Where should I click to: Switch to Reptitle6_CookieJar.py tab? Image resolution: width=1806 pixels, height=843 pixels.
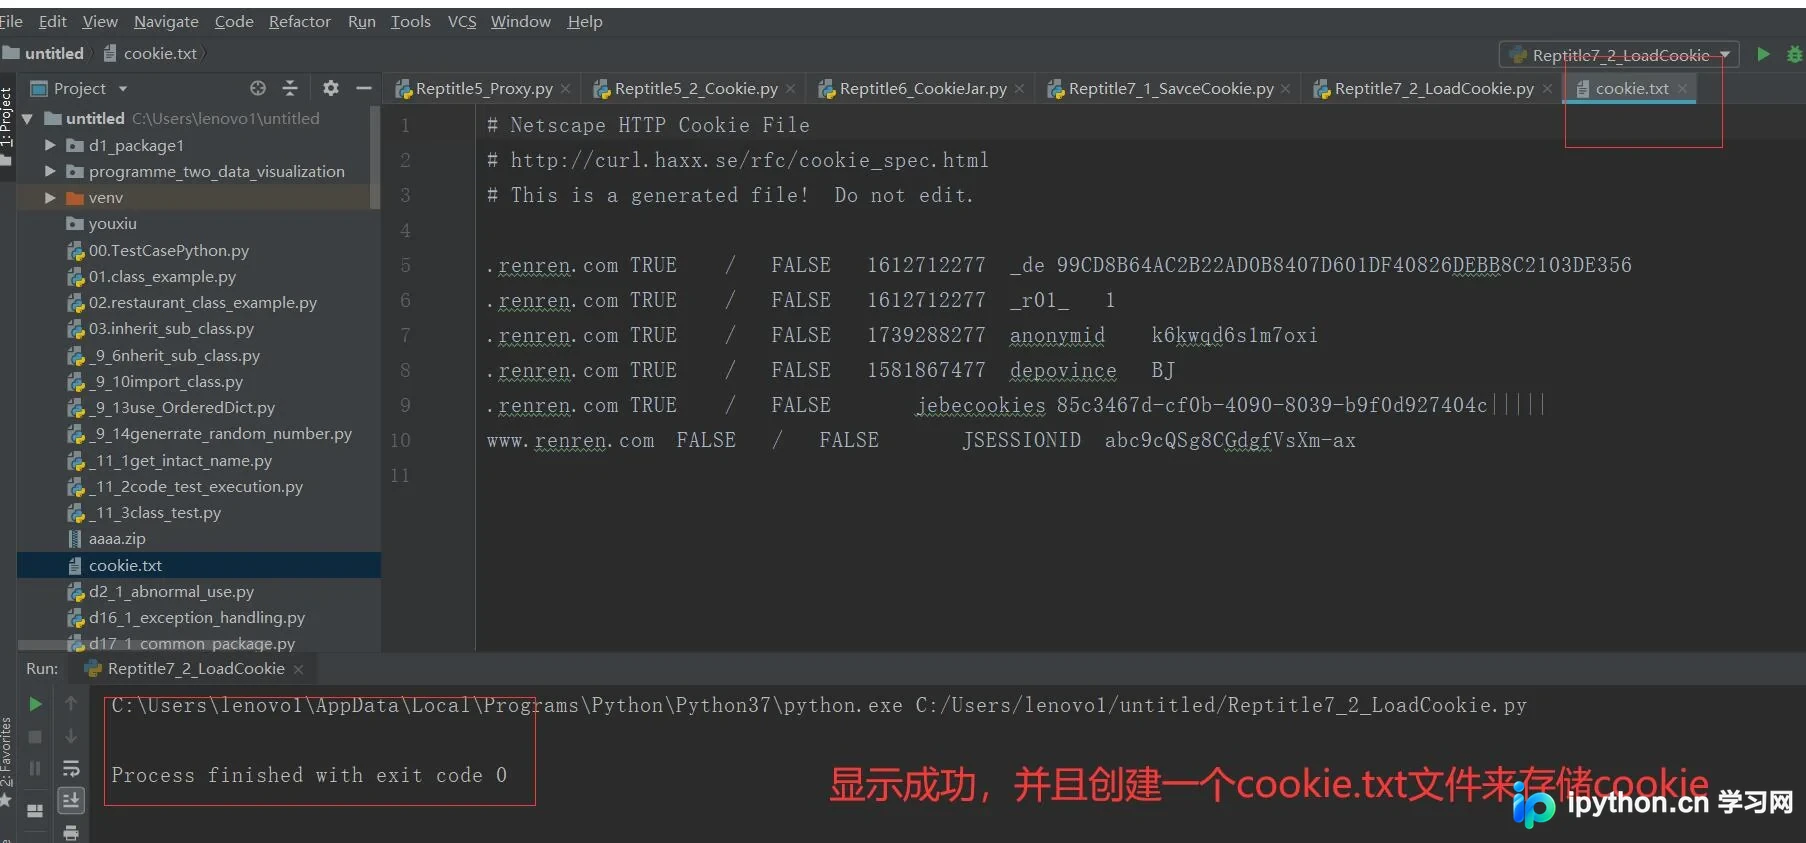click(923, 89)
